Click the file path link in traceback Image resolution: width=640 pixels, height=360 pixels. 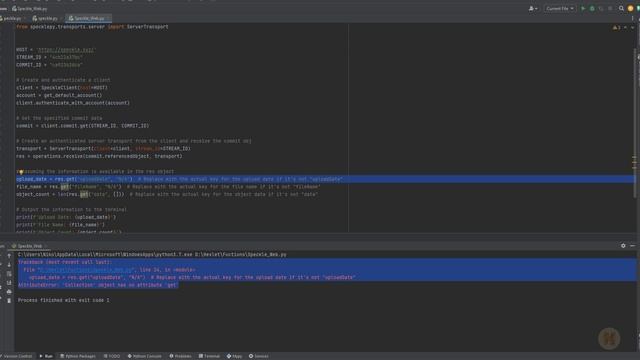click(x=86, y=270)
